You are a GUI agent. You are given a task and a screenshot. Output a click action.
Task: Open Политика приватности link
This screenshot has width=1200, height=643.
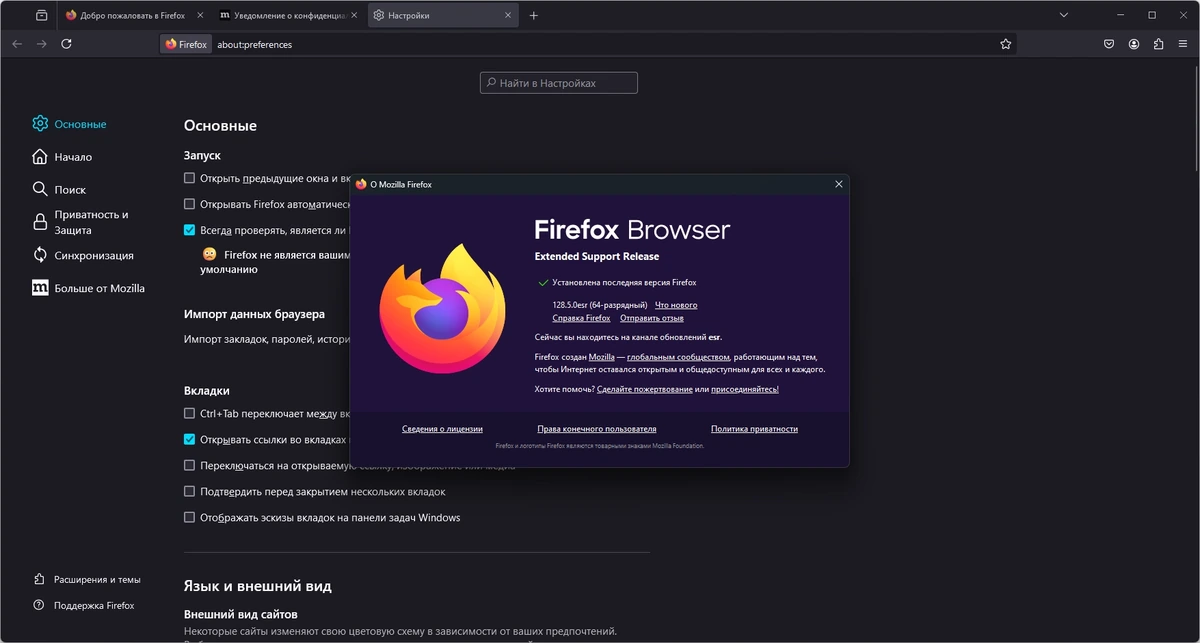tap(754, 429)
